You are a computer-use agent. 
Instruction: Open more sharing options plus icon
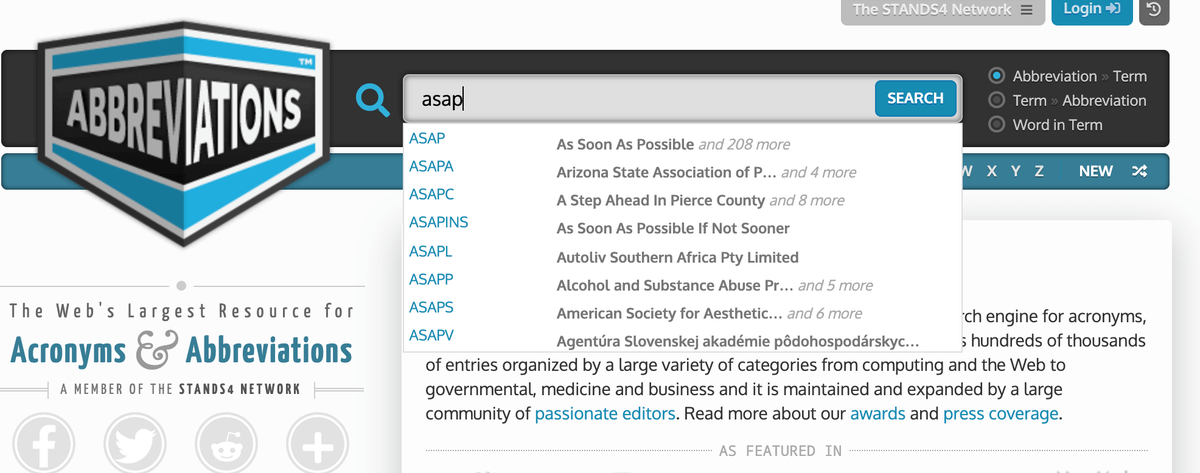(x=319, y=445)
